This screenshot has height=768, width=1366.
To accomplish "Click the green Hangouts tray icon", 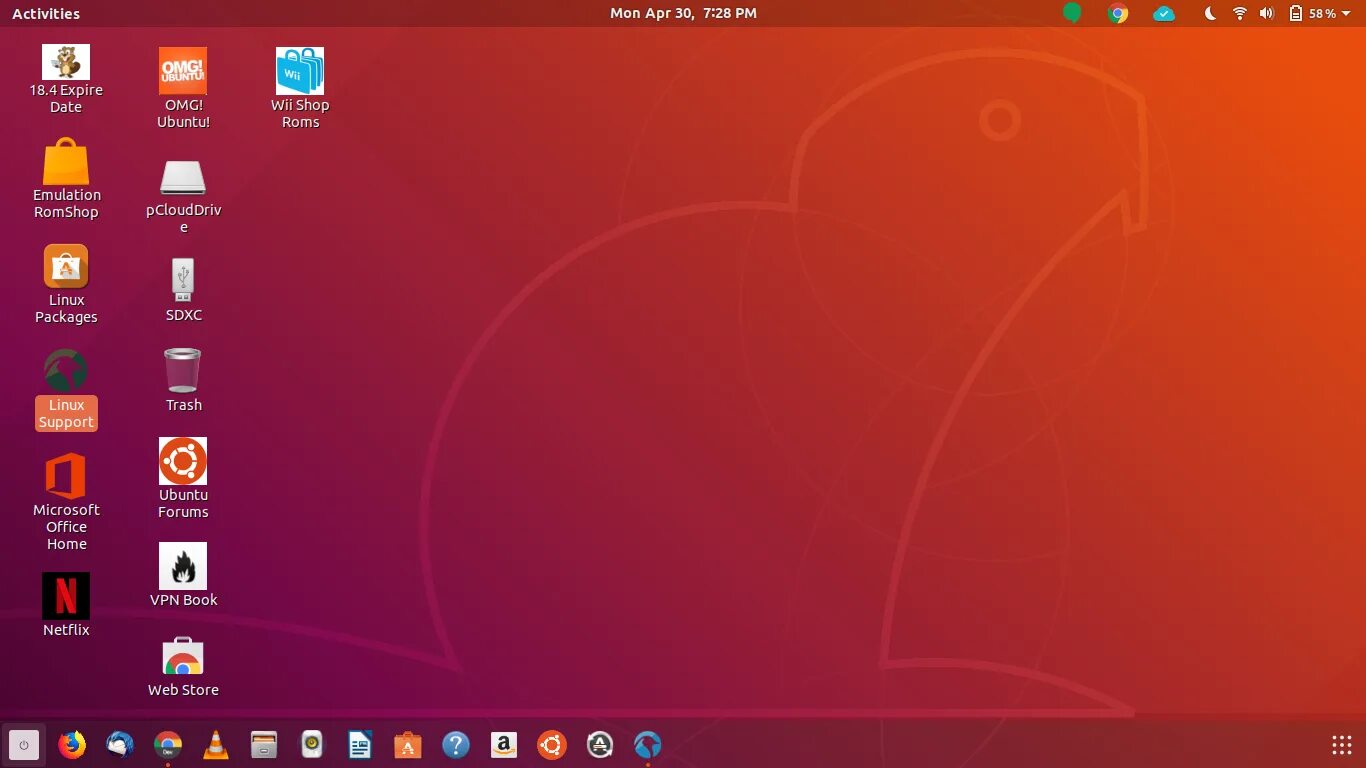I will [x=1072, y=13].
